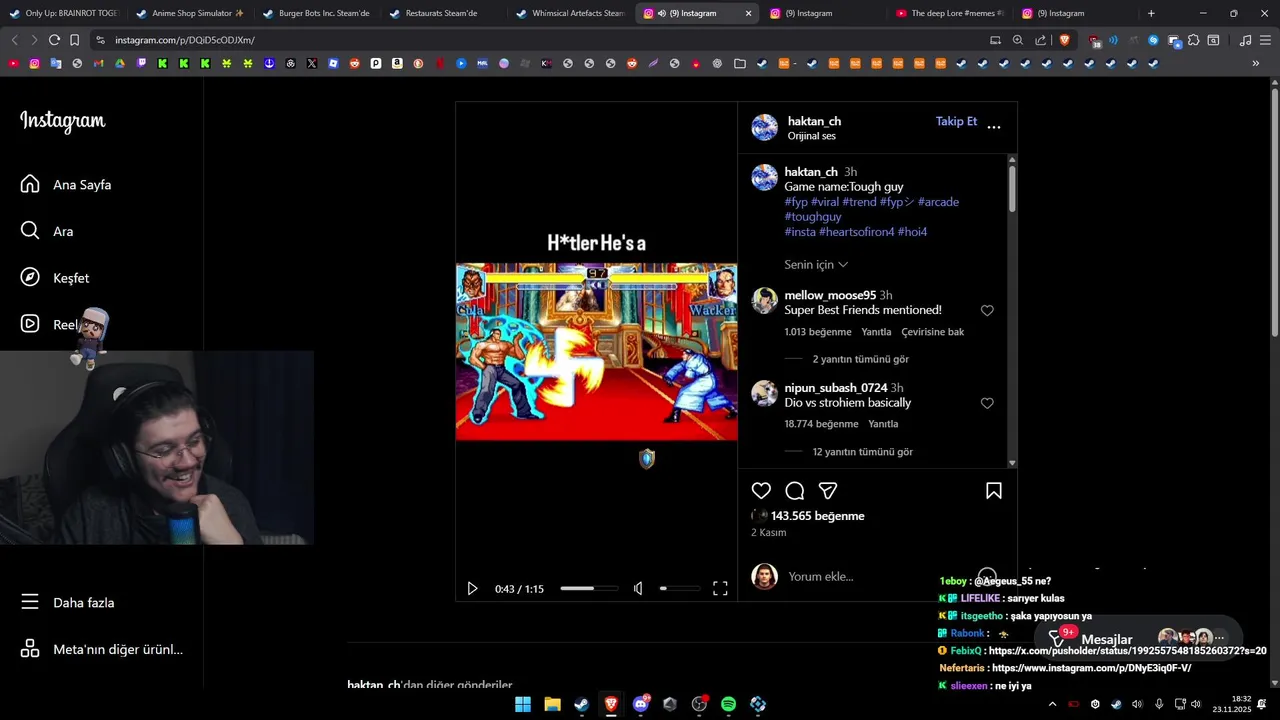Open the comment speech bubble icon
Viewport: 1280px width, 720px height.
(x=795, y=491)
